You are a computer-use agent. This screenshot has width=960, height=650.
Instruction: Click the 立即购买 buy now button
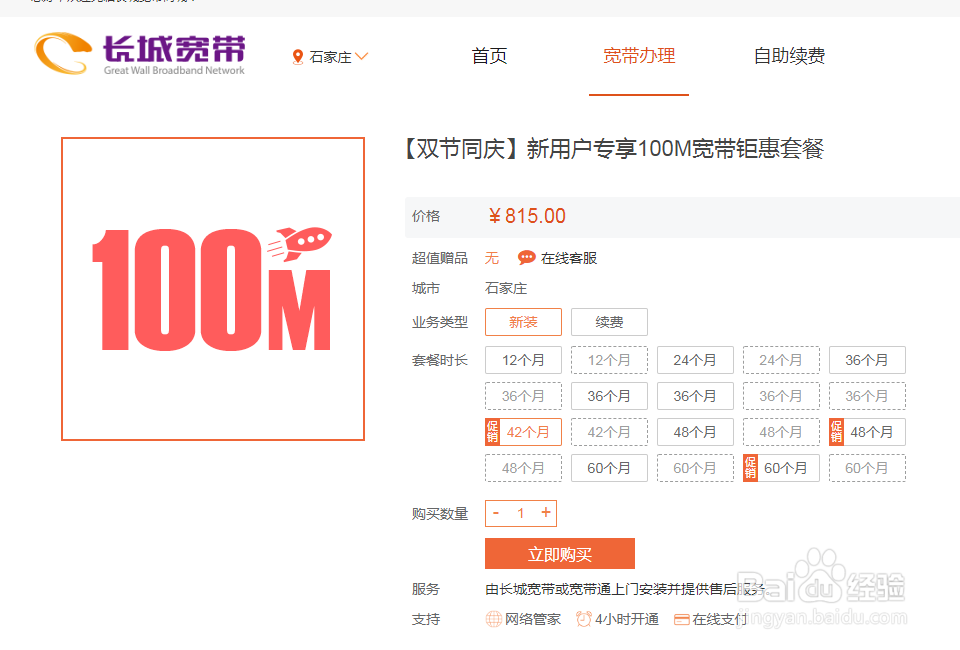coord(560,554)
